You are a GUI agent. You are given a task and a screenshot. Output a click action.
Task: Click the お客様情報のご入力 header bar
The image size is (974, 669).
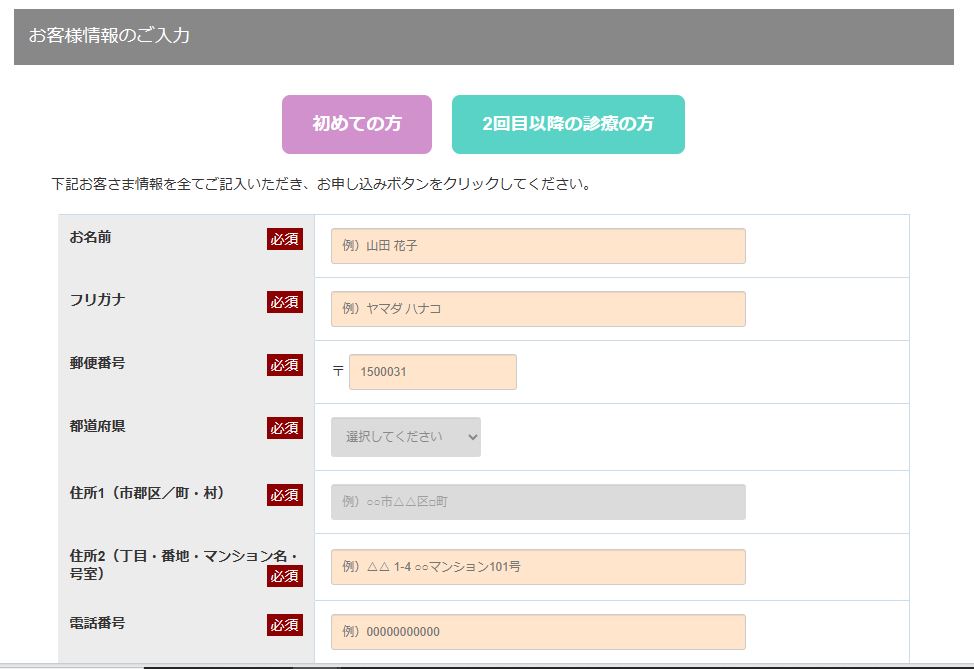[x=484, y=37]
